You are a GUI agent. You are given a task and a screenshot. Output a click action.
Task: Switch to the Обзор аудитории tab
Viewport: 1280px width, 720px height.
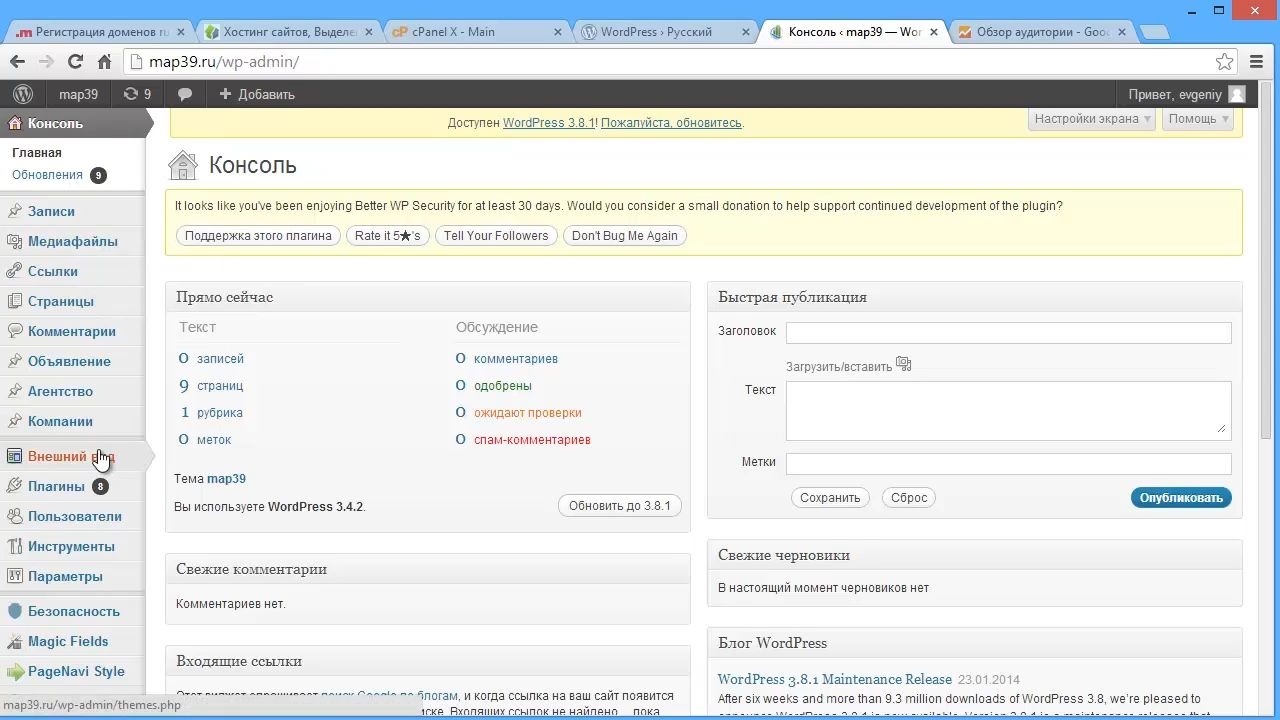pos(1042,32)
